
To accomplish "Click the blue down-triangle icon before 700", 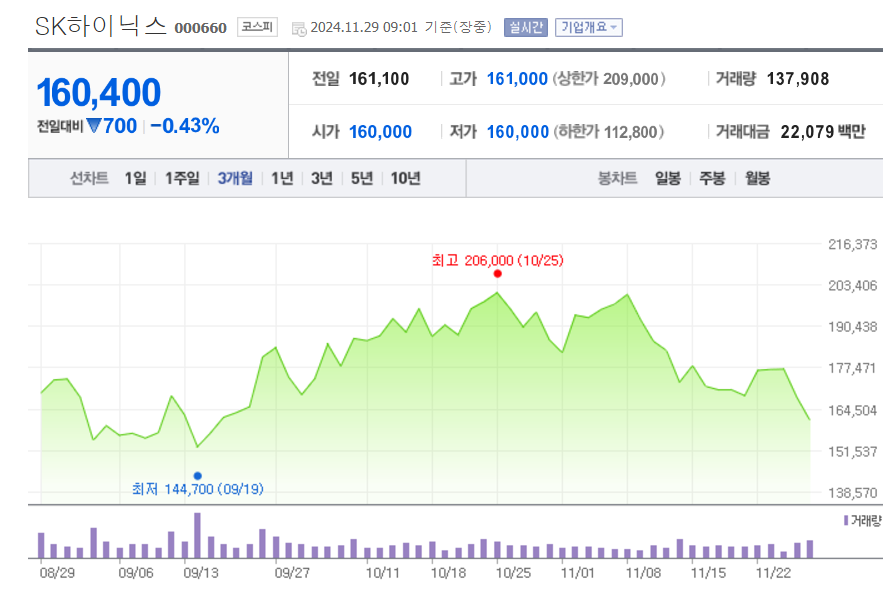I will point(93,126).
